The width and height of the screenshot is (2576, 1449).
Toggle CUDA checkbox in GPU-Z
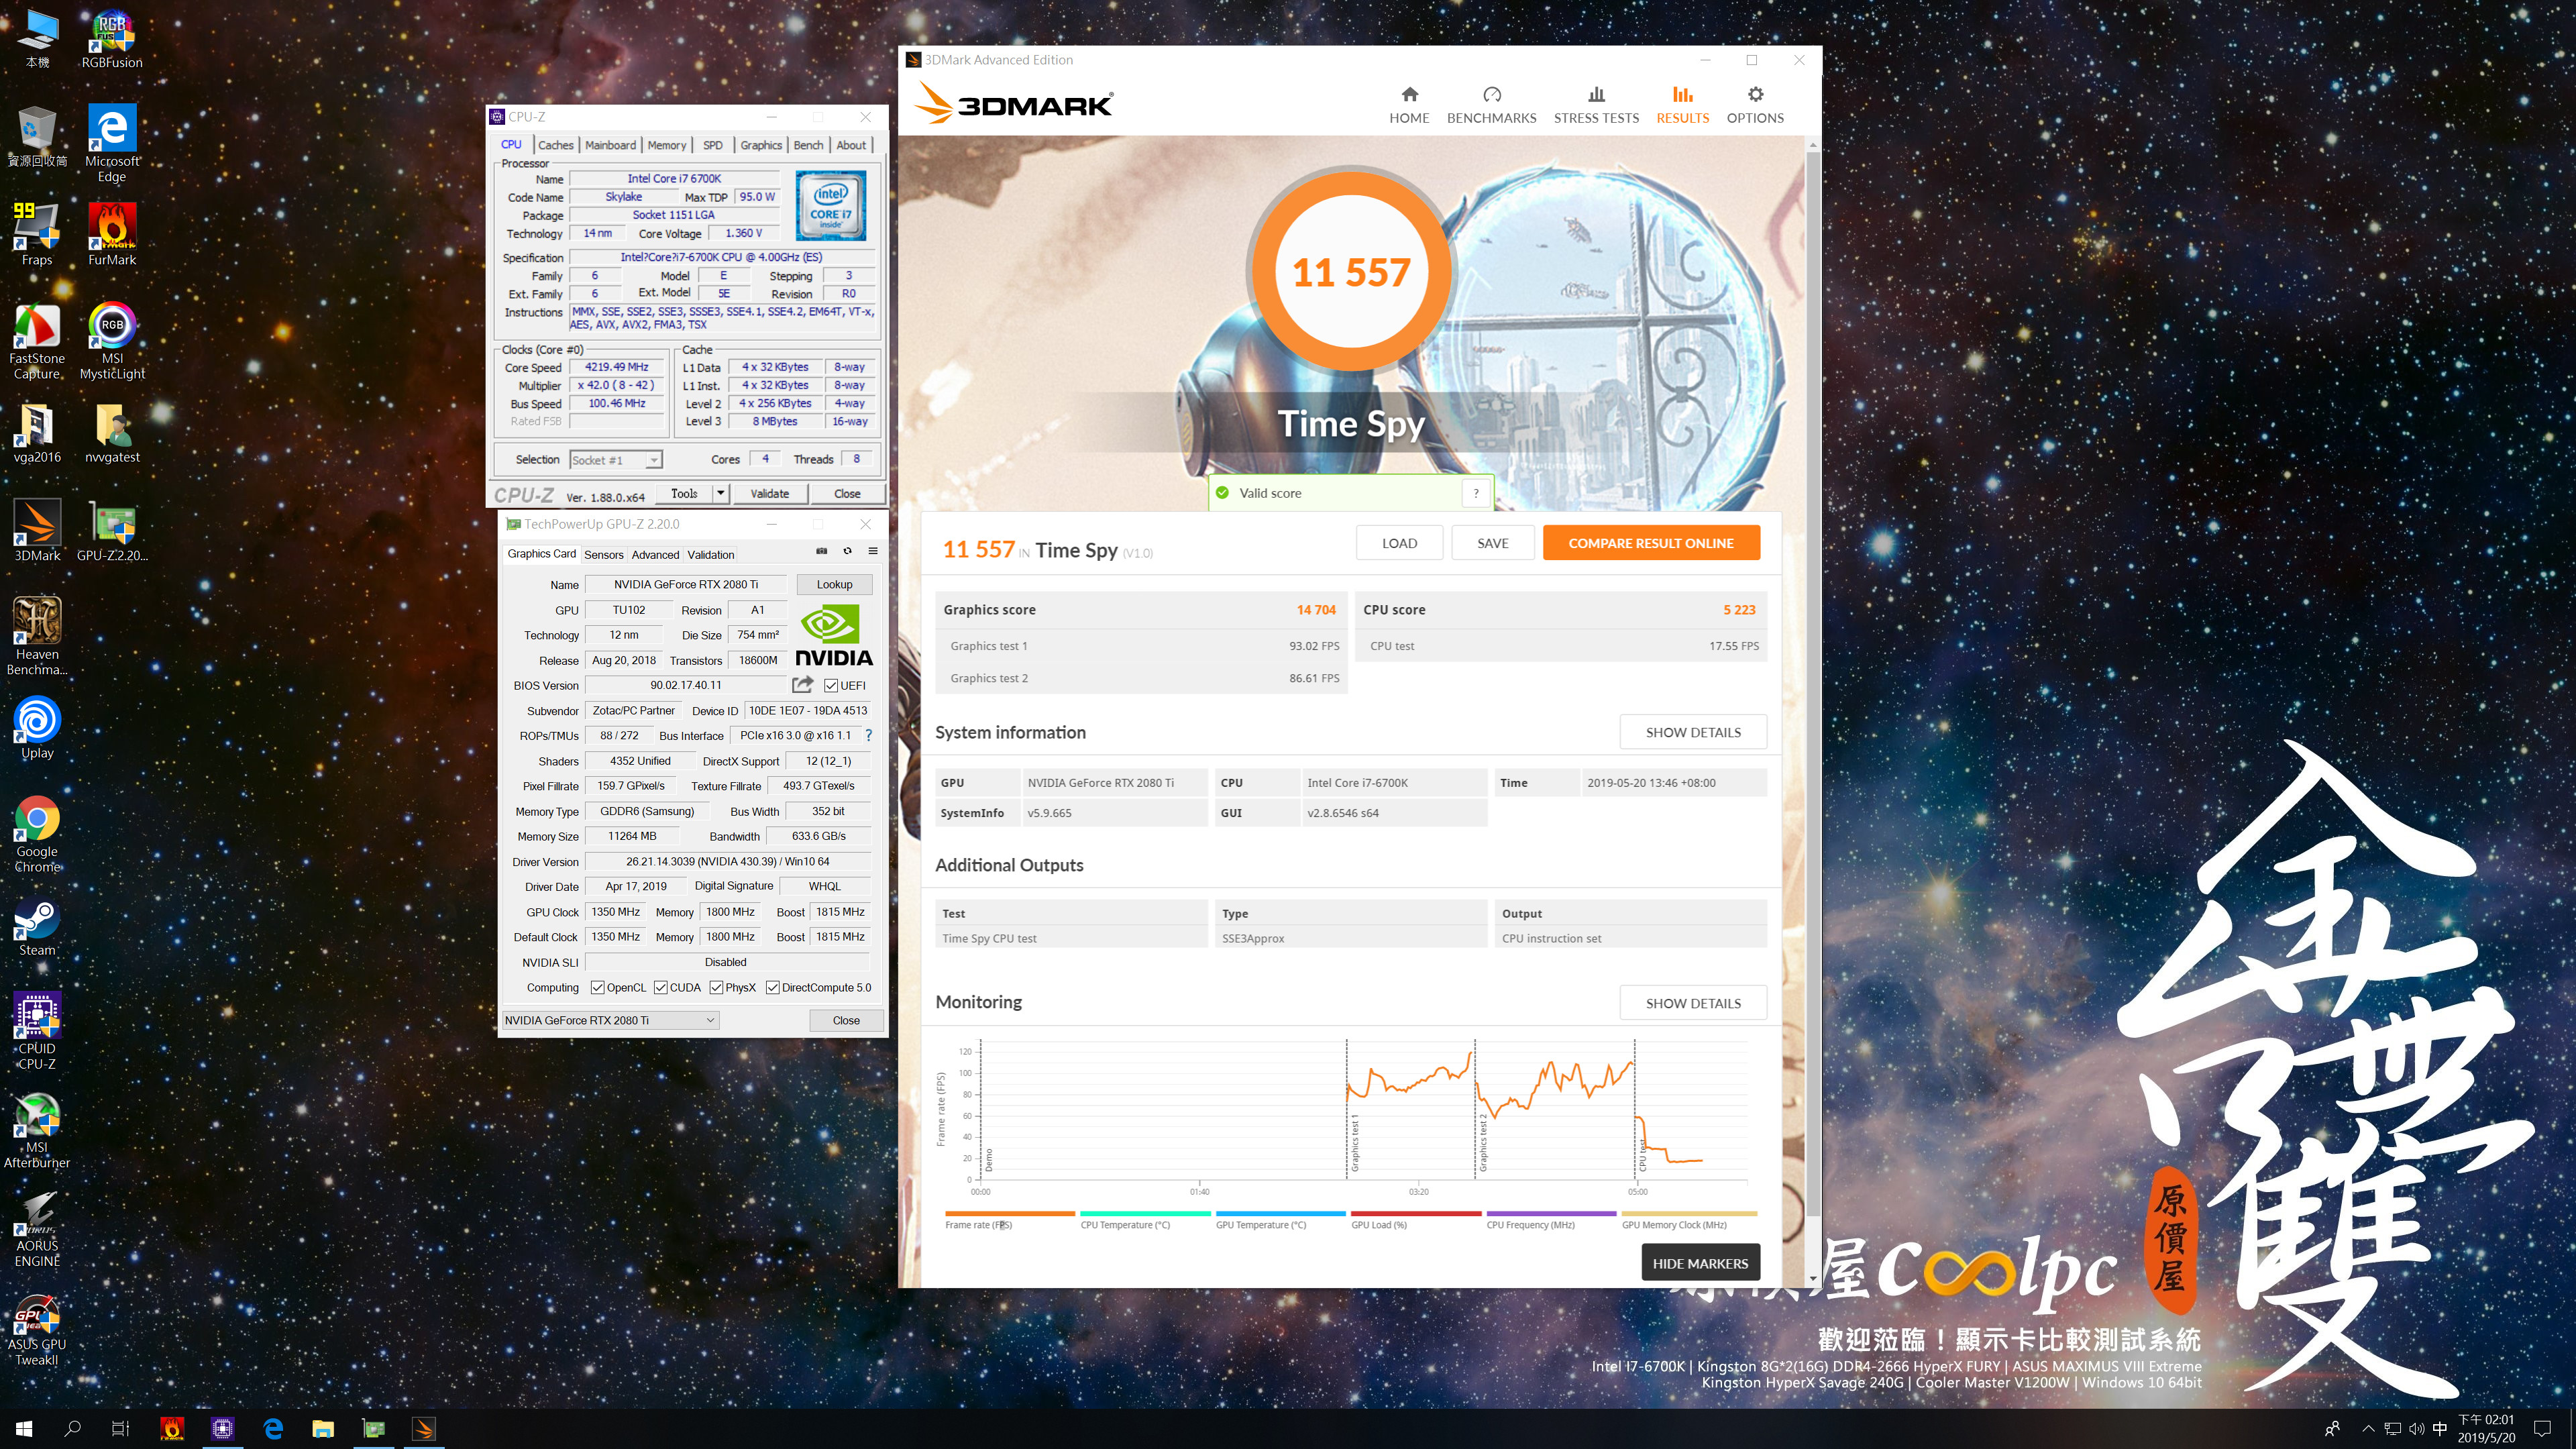(x=661, y=988)
